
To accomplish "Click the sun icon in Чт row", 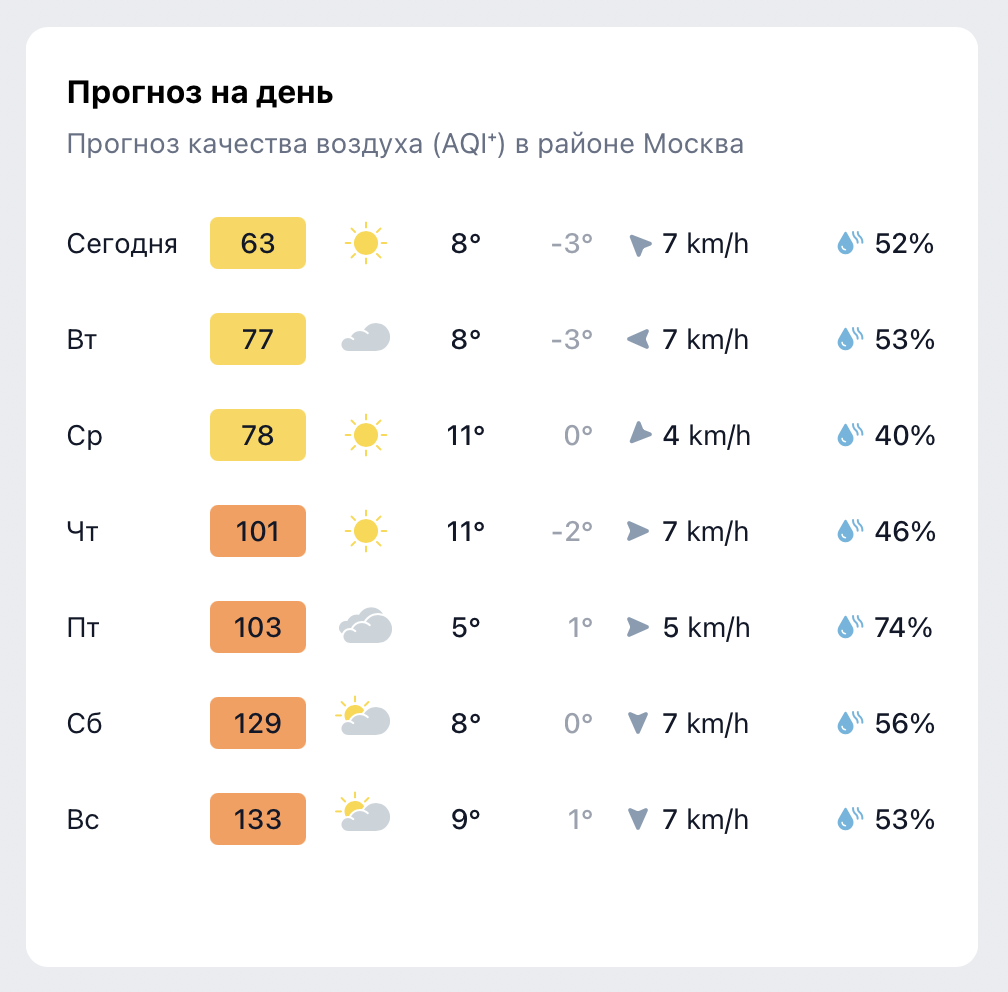I will click(x=365, y=531).
